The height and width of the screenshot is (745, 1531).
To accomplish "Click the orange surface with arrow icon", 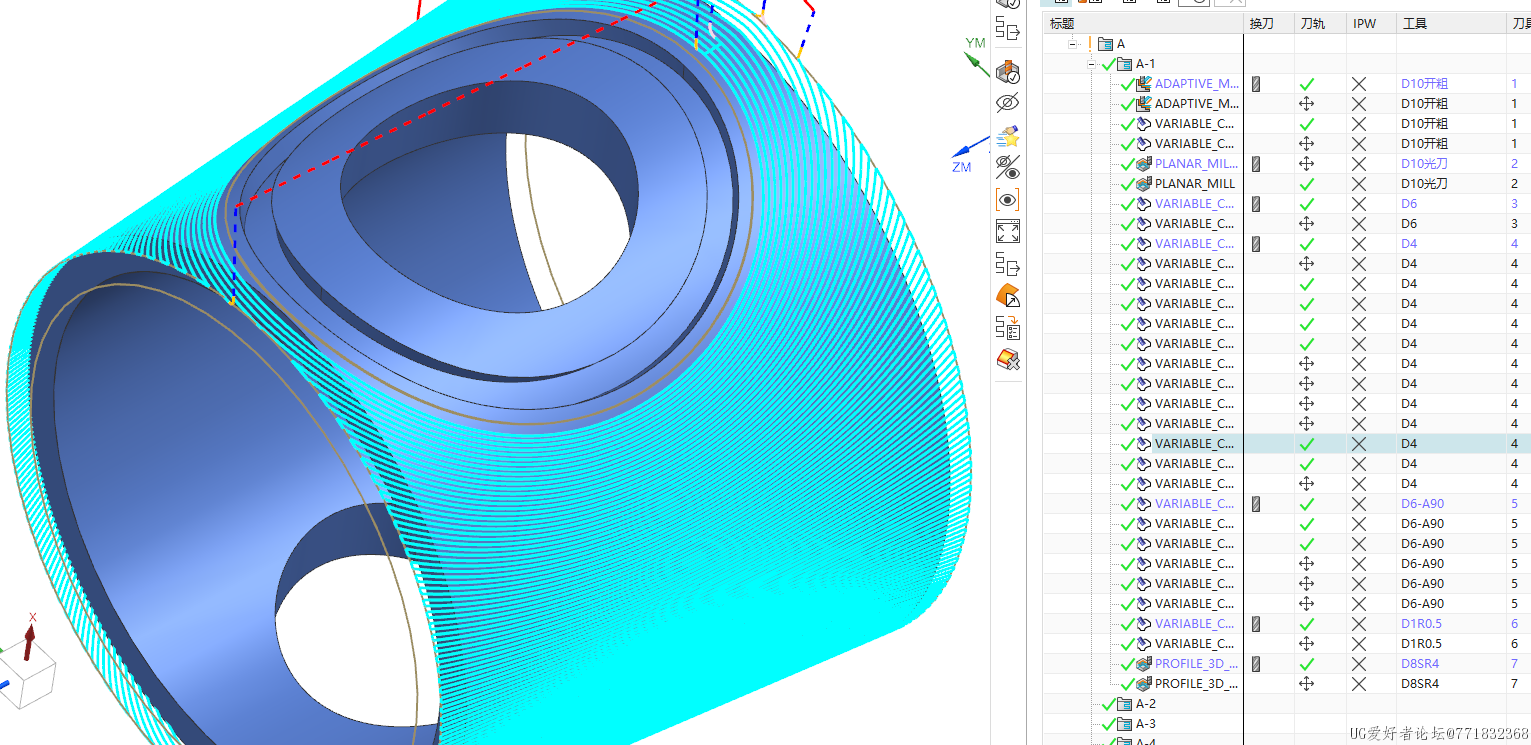I will click(1008, 296).
